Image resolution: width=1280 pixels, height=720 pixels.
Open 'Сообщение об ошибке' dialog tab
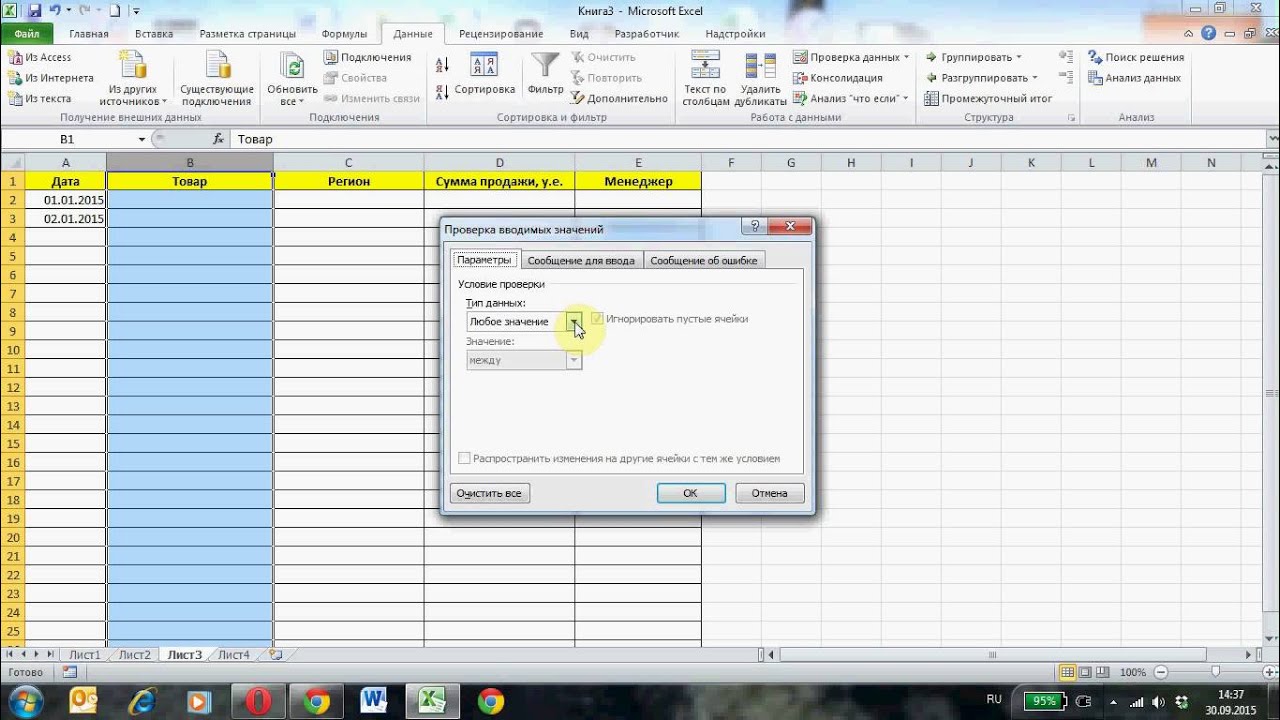point(704,261)
